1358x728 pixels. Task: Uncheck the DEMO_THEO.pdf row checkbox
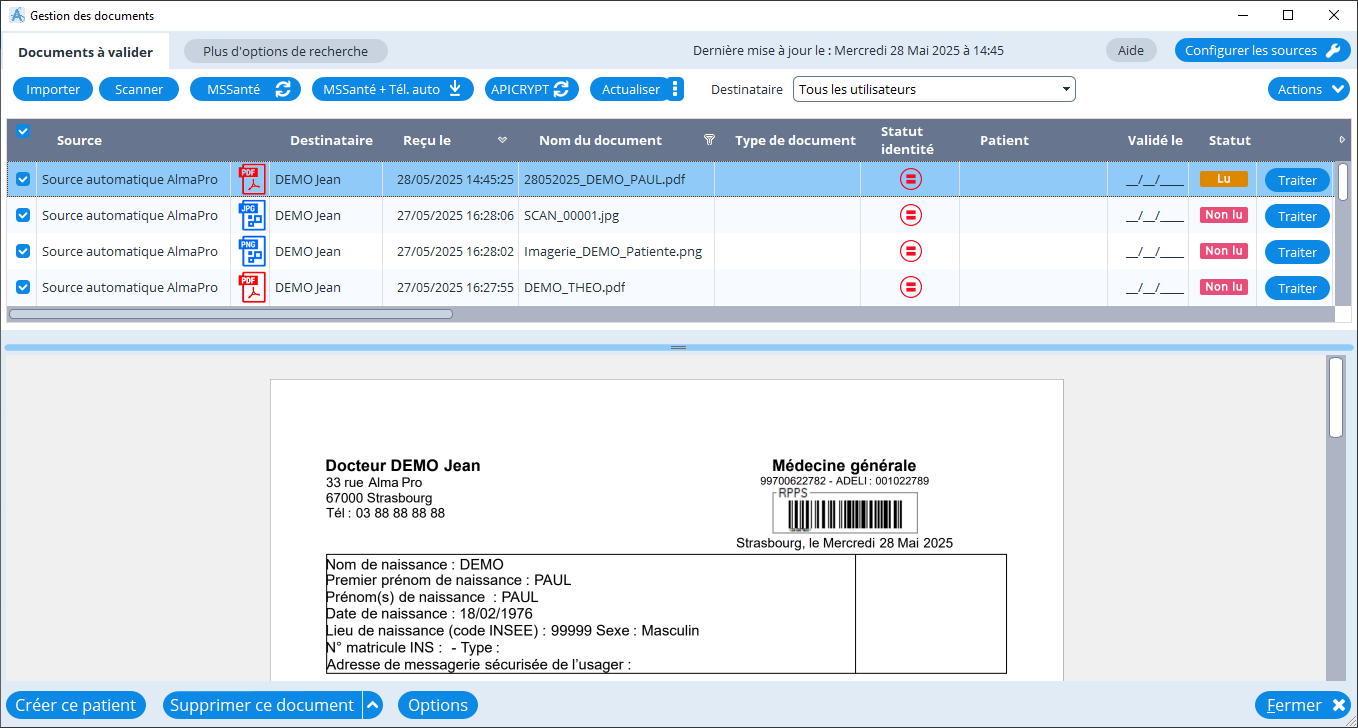coord(23,288)
